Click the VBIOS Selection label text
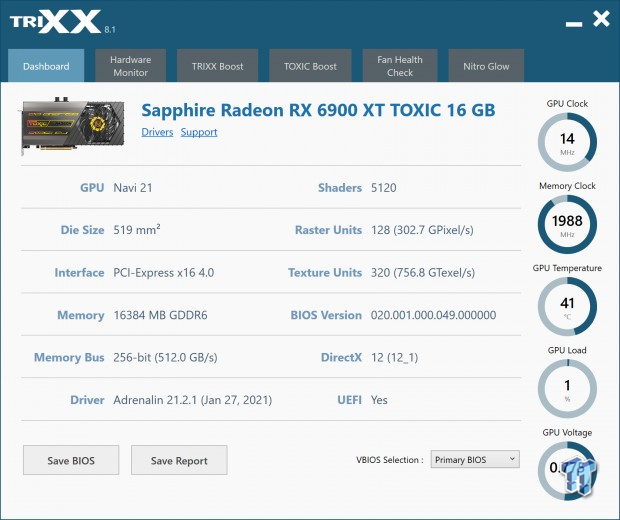Image resolution: width=620 pixels, height=520 pixels. [390, 460]
